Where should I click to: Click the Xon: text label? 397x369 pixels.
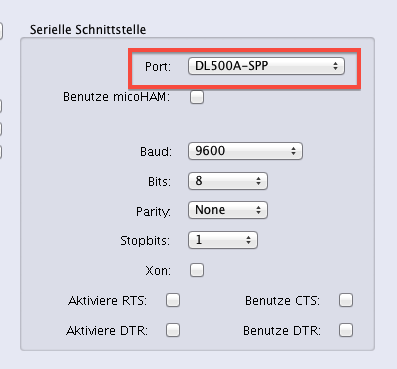(x=158, y=271)
